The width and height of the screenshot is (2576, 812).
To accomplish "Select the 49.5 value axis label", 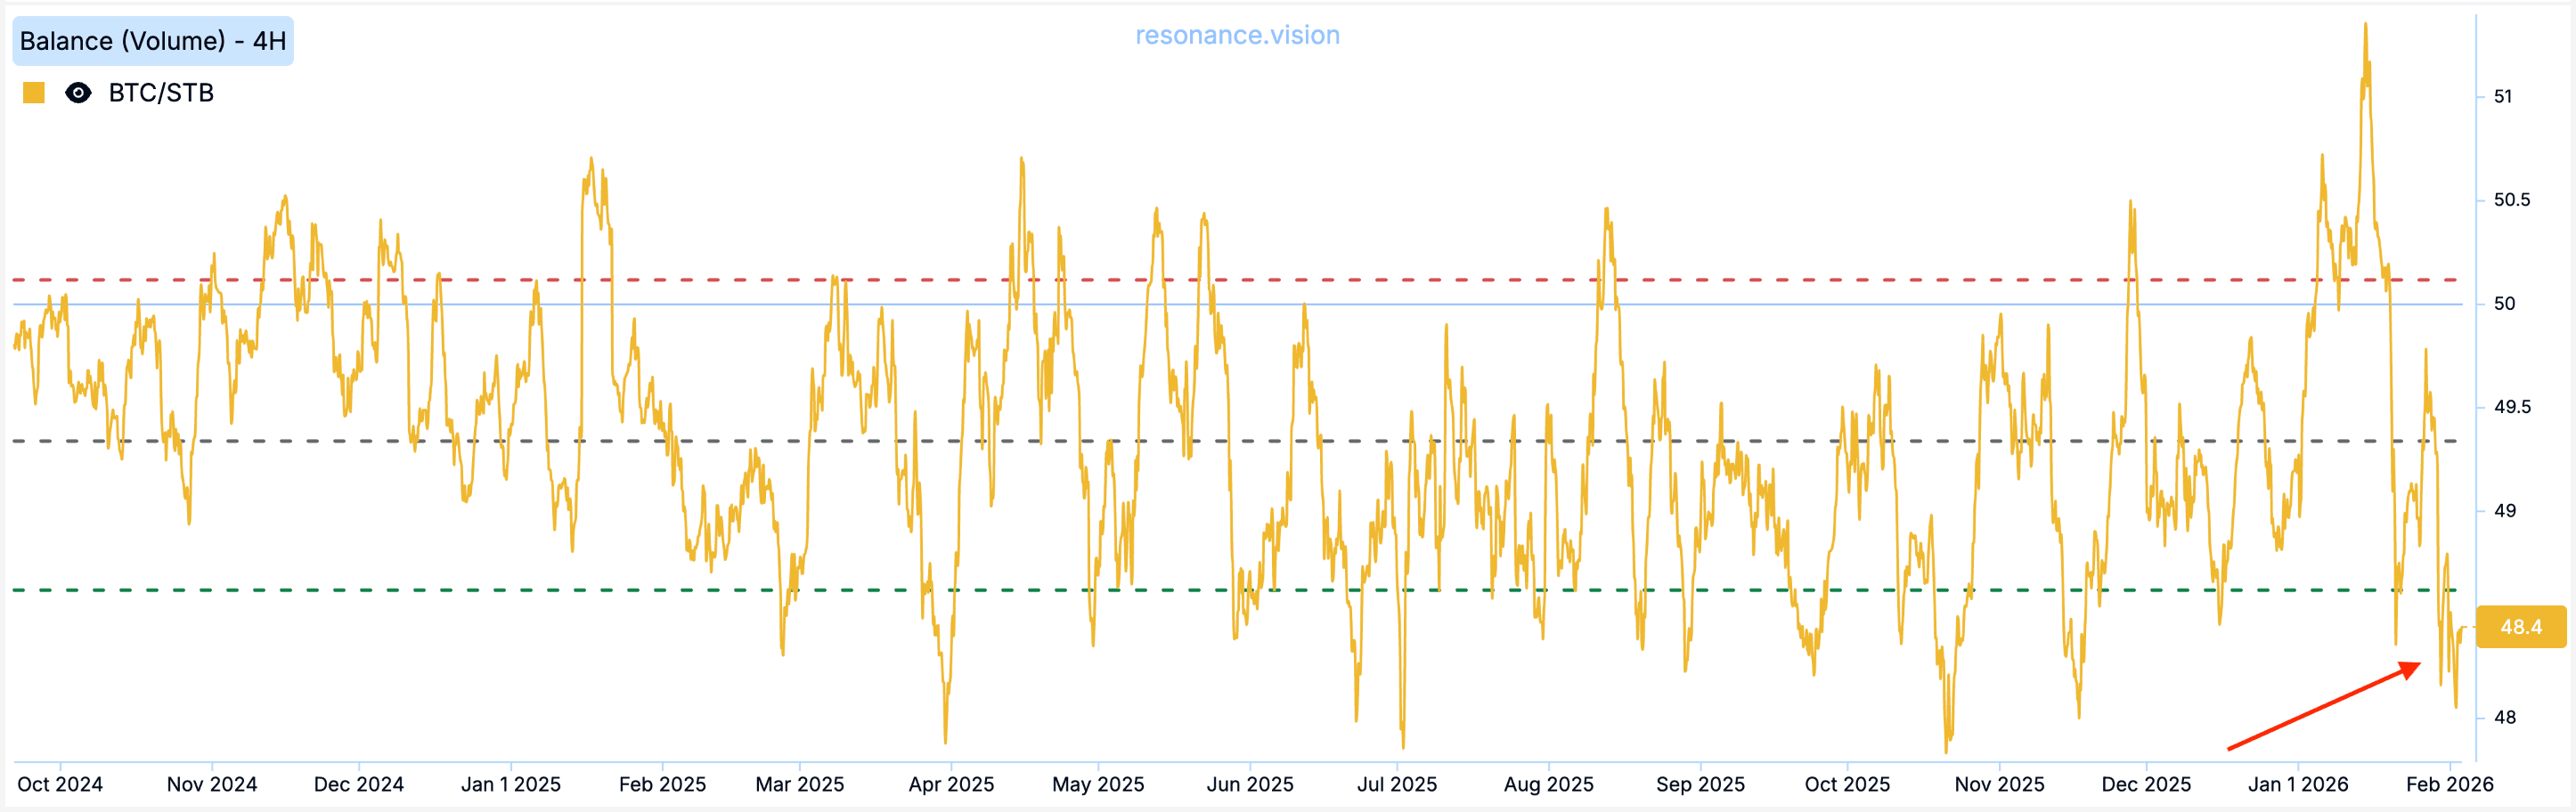I will pos(2511,407).
